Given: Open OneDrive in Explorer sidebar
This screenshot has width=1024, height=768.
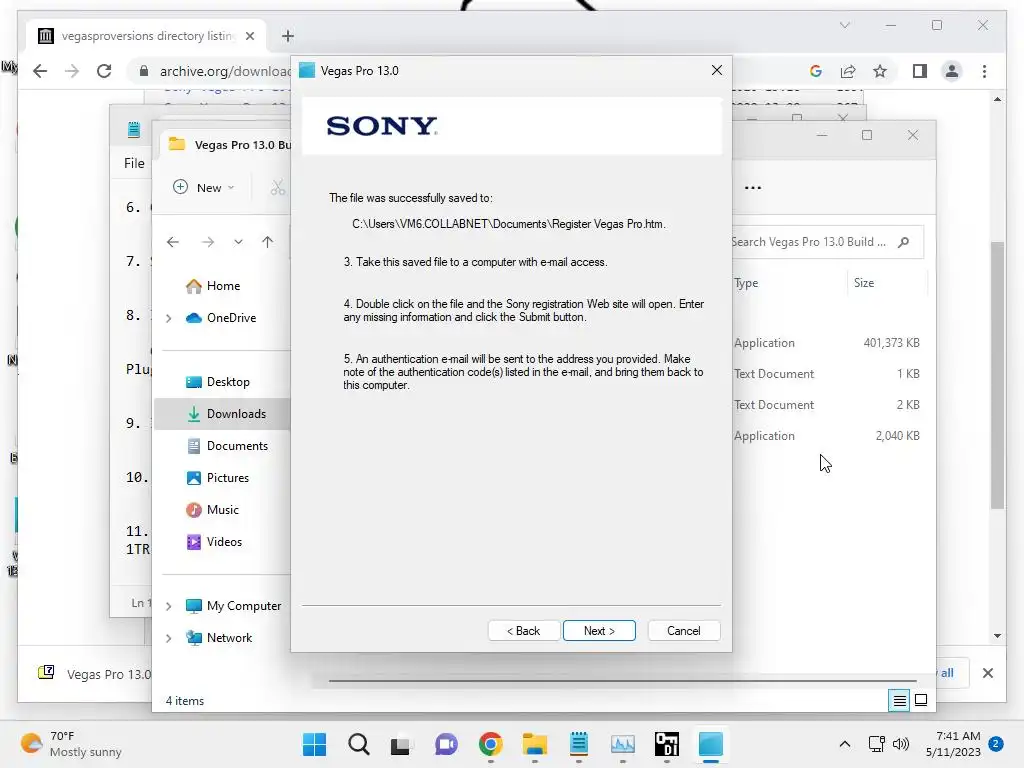Looking at the screenshot, I should click(221, 318).
